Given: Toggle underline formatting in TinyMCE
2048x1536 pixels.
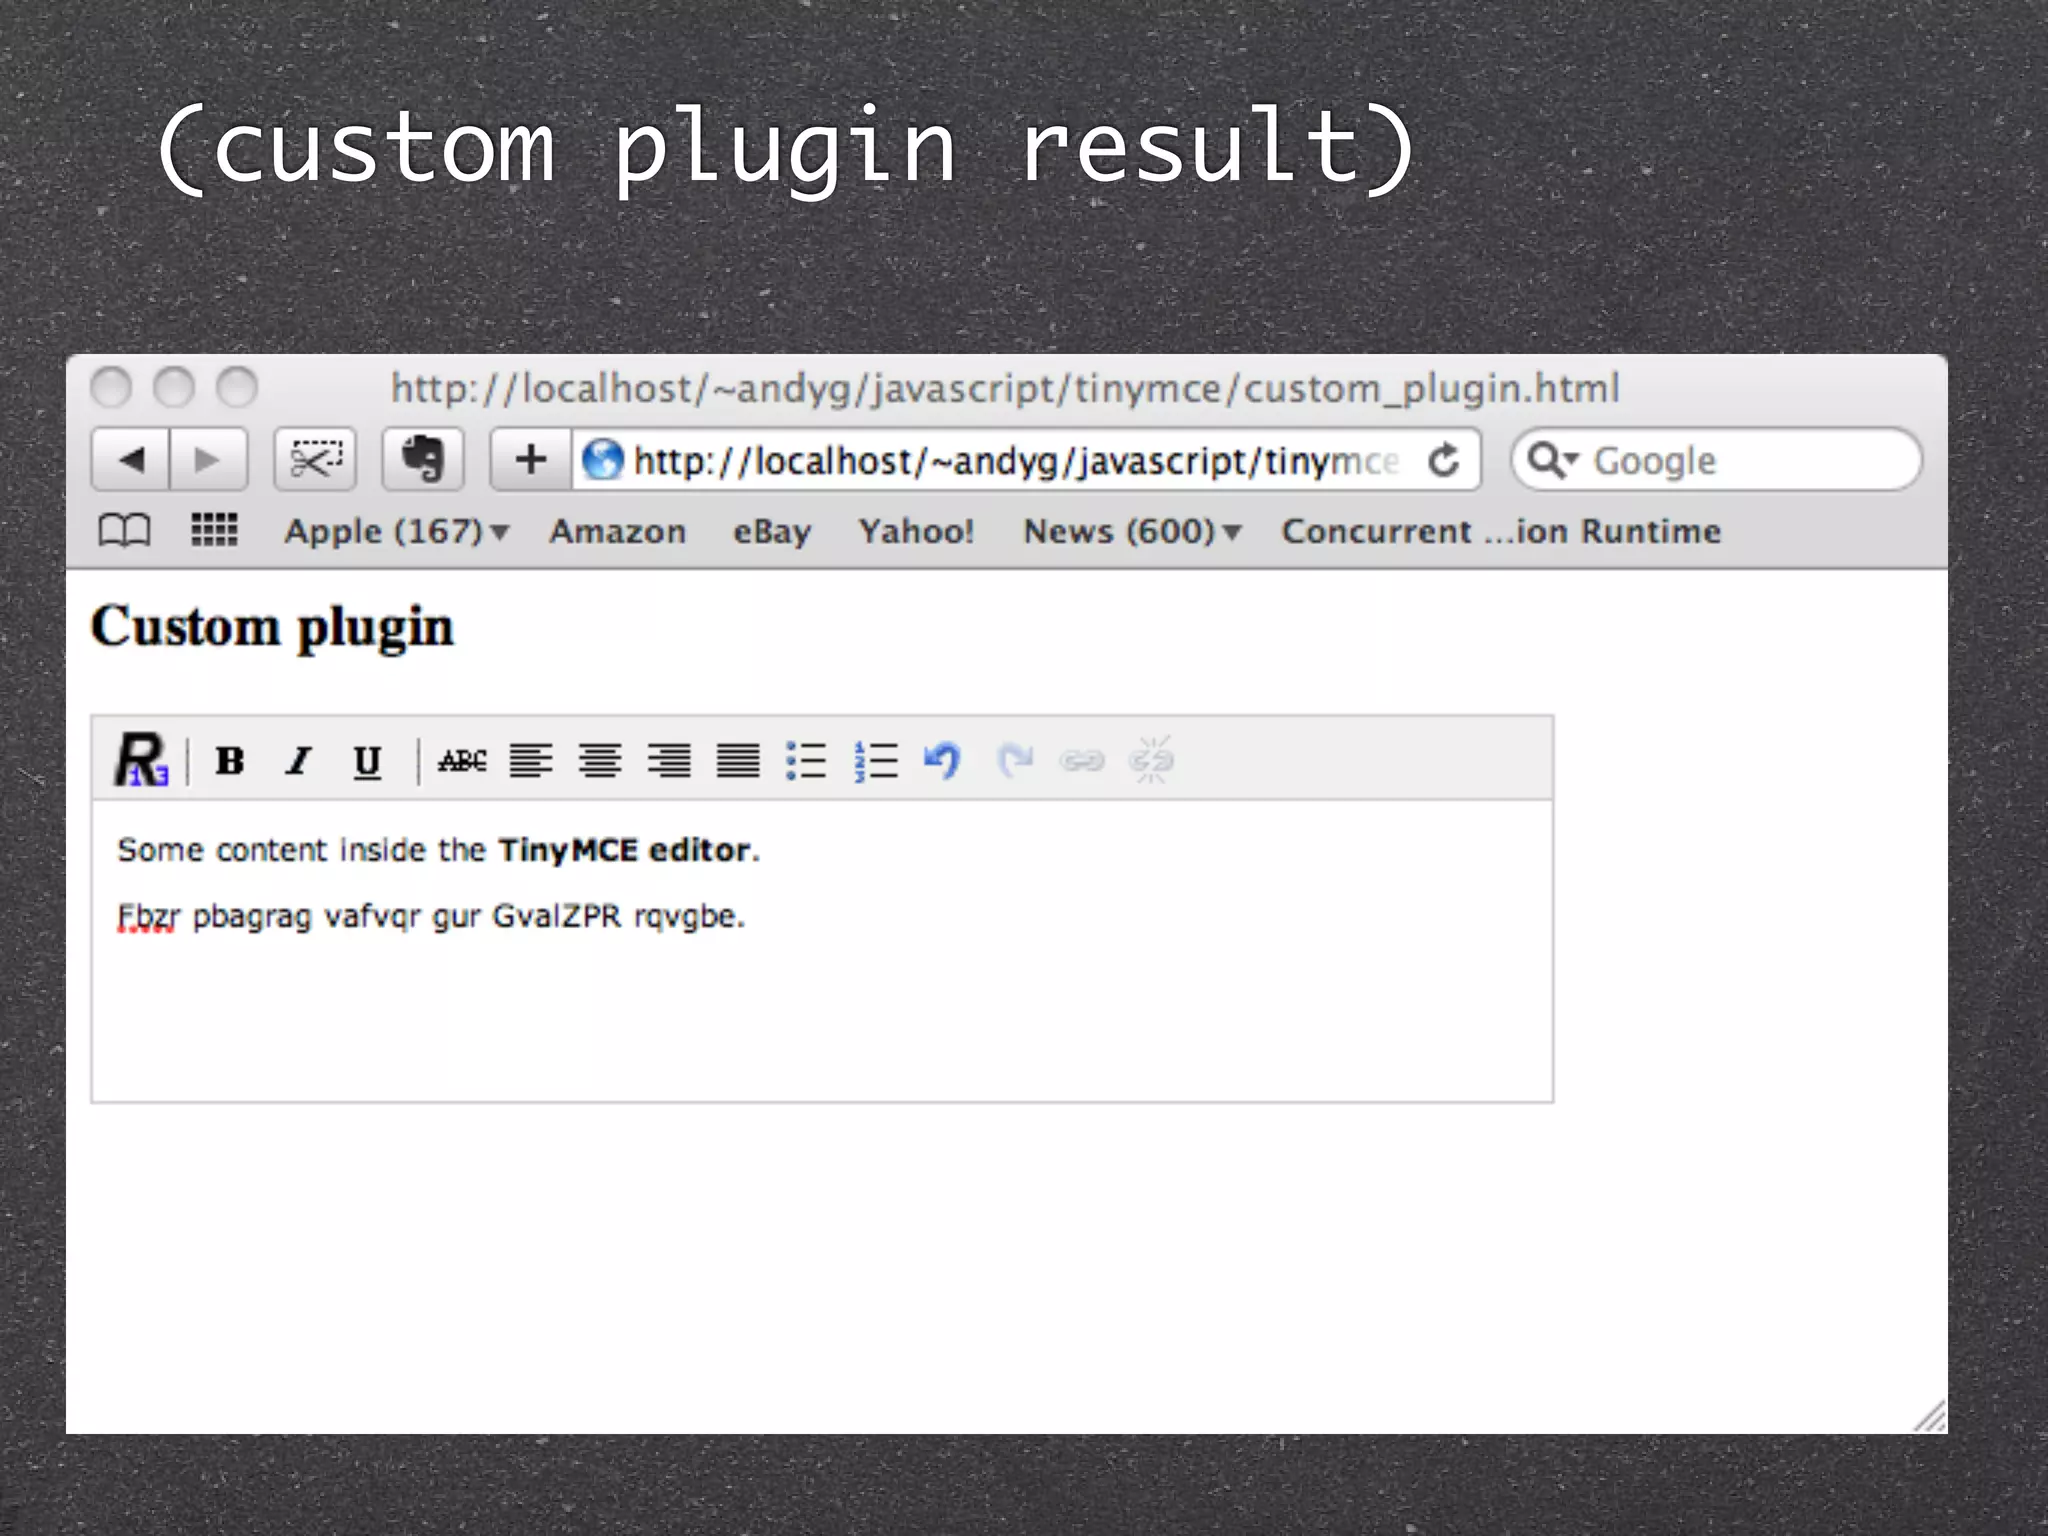Looking at the screenshot, I should [x=367, y=762].
